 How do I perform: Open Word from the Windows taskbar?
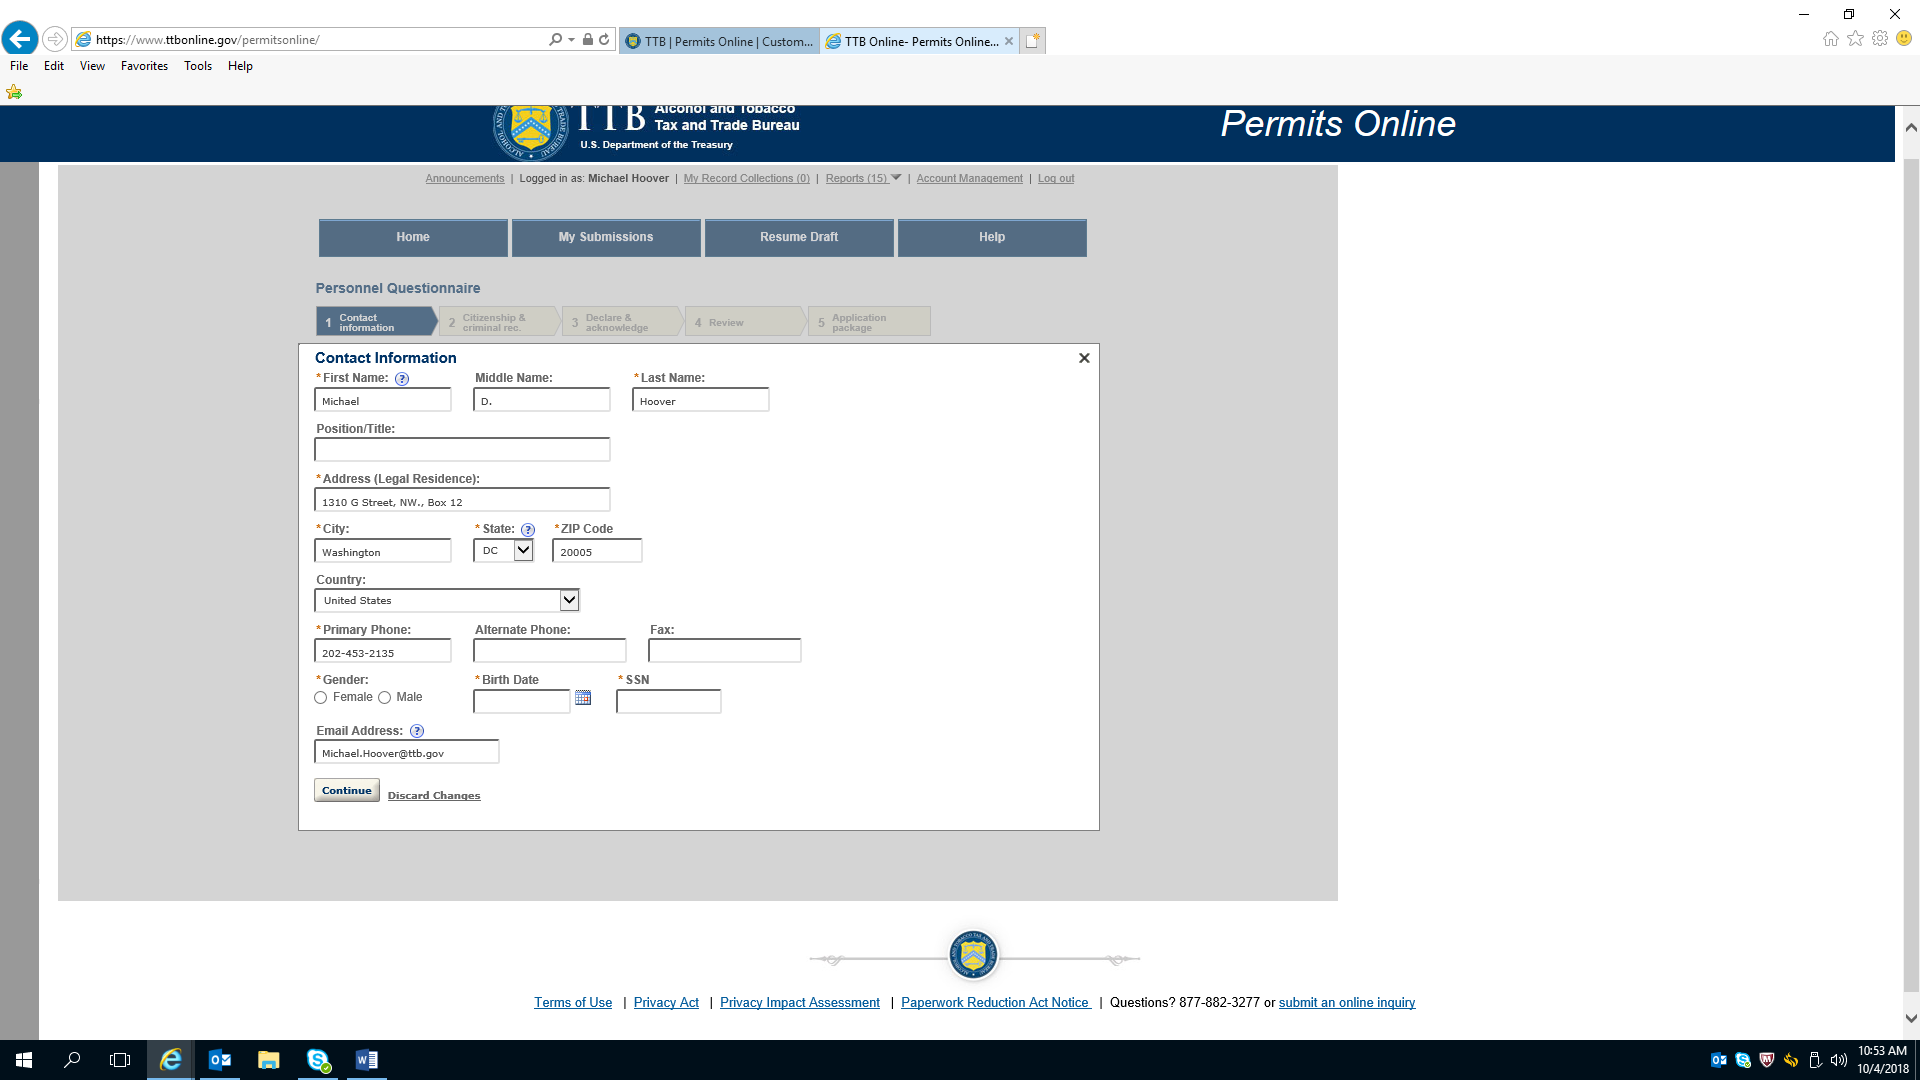tap(366, 1060)
